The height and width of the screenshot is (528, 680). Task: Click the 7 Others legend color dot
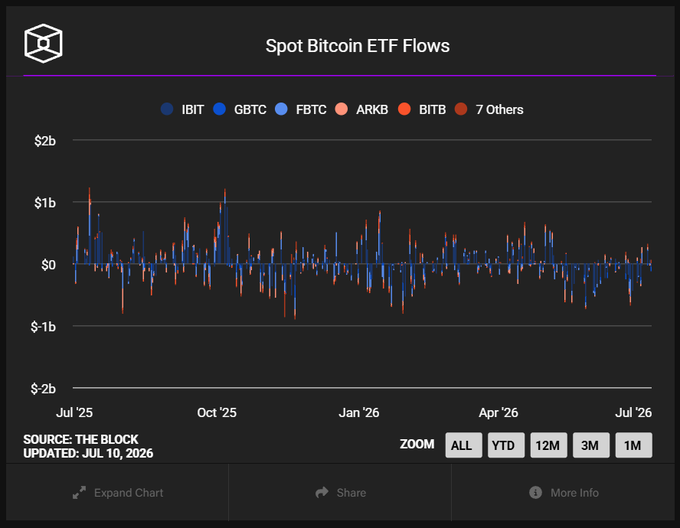461,109
